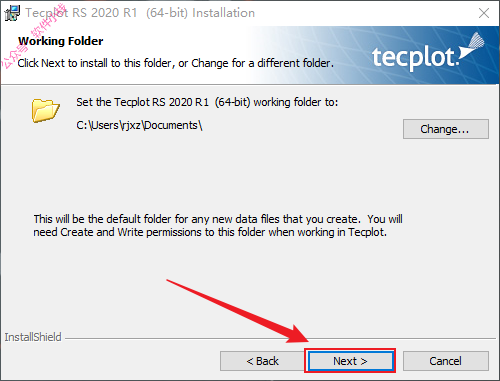
Task: Click the Working Folder heading
Action: 61,41
